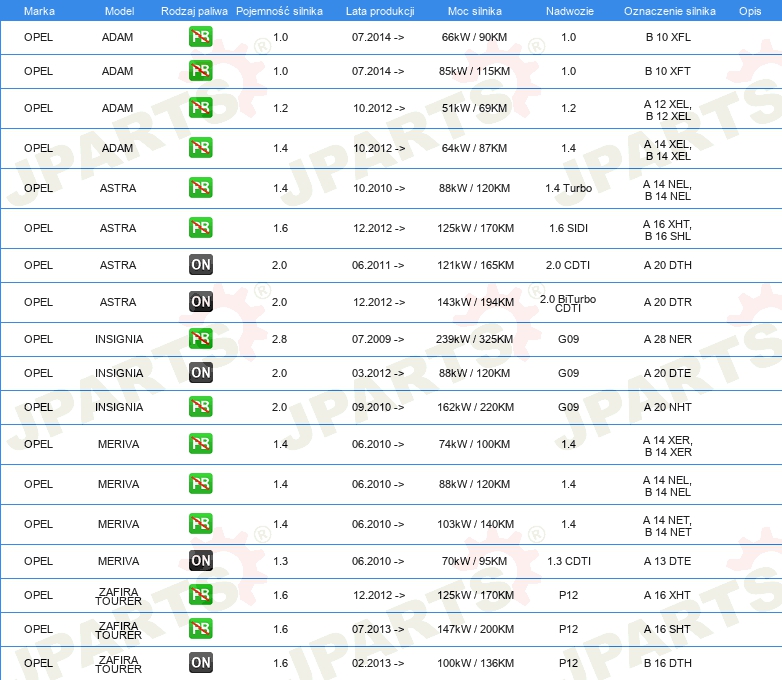Click the PB petrol icon for Adam B 10 XFL
Screen dimensions: 782x680
coord(201,37)
